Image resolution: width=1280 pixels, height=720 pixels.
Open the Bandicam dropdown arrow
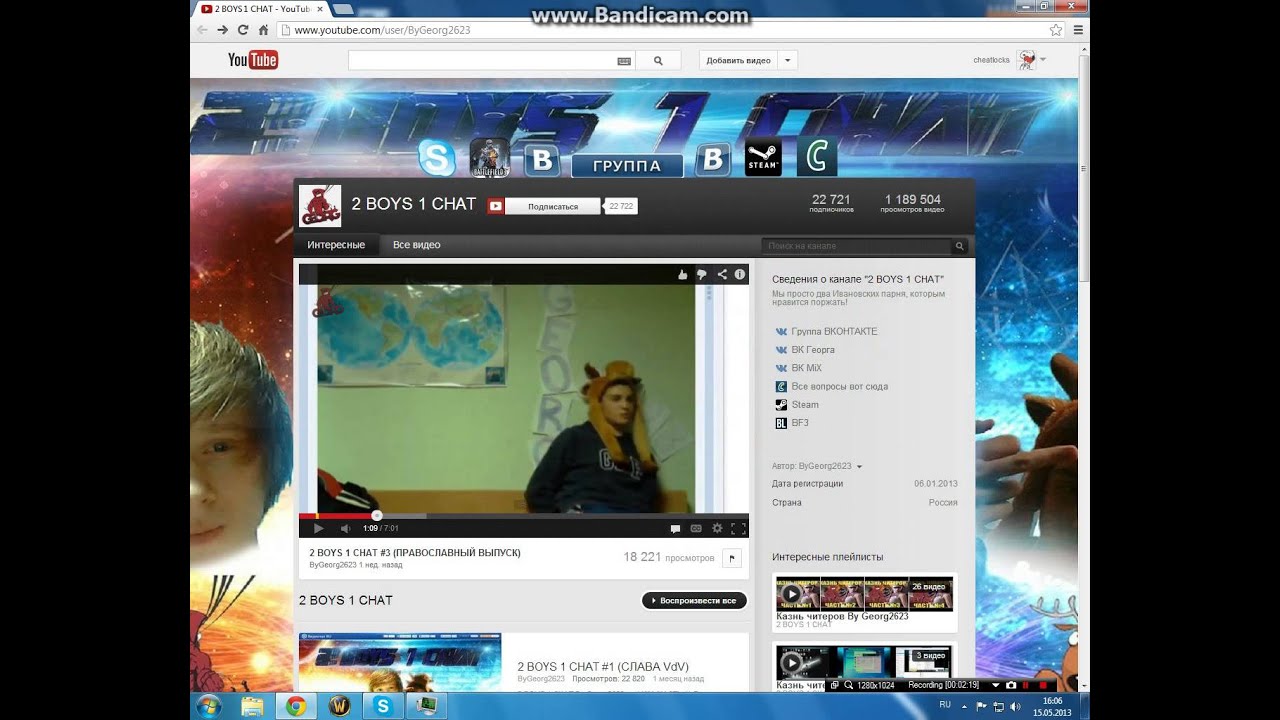click(996, 685)
